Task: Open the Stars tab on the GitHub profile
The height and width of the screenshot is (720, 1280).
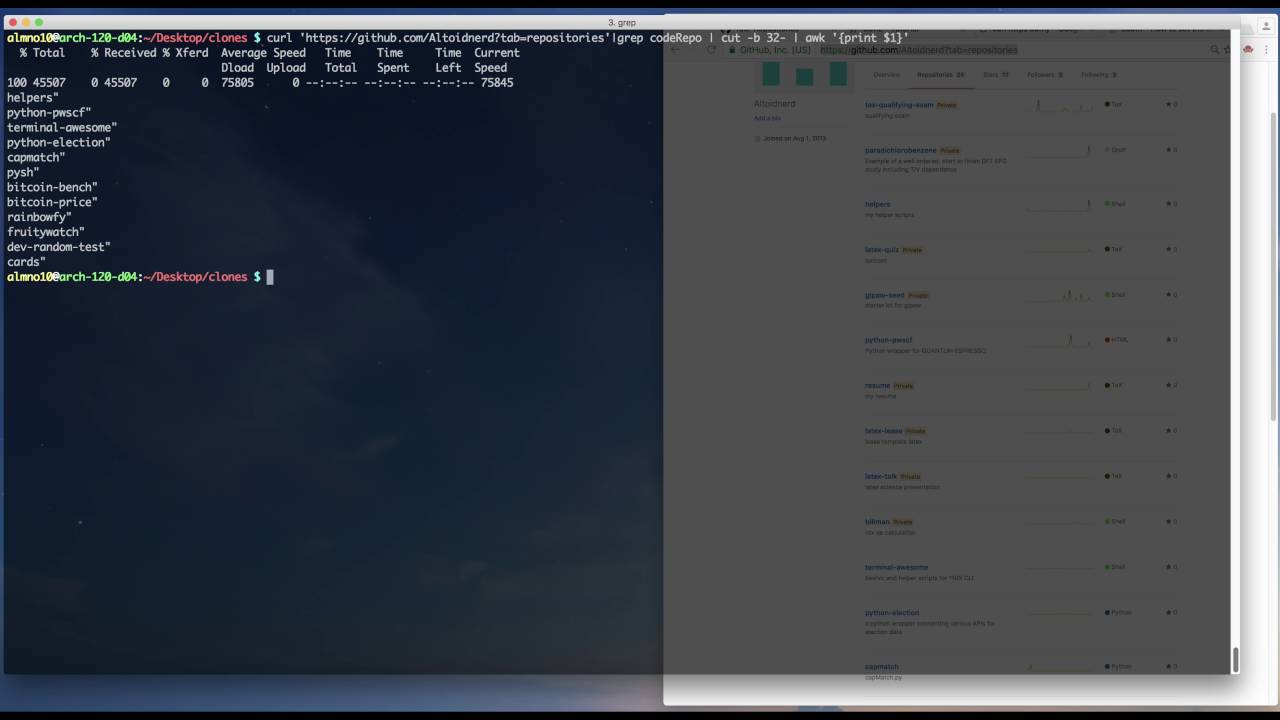Action: tap(996, 75)
